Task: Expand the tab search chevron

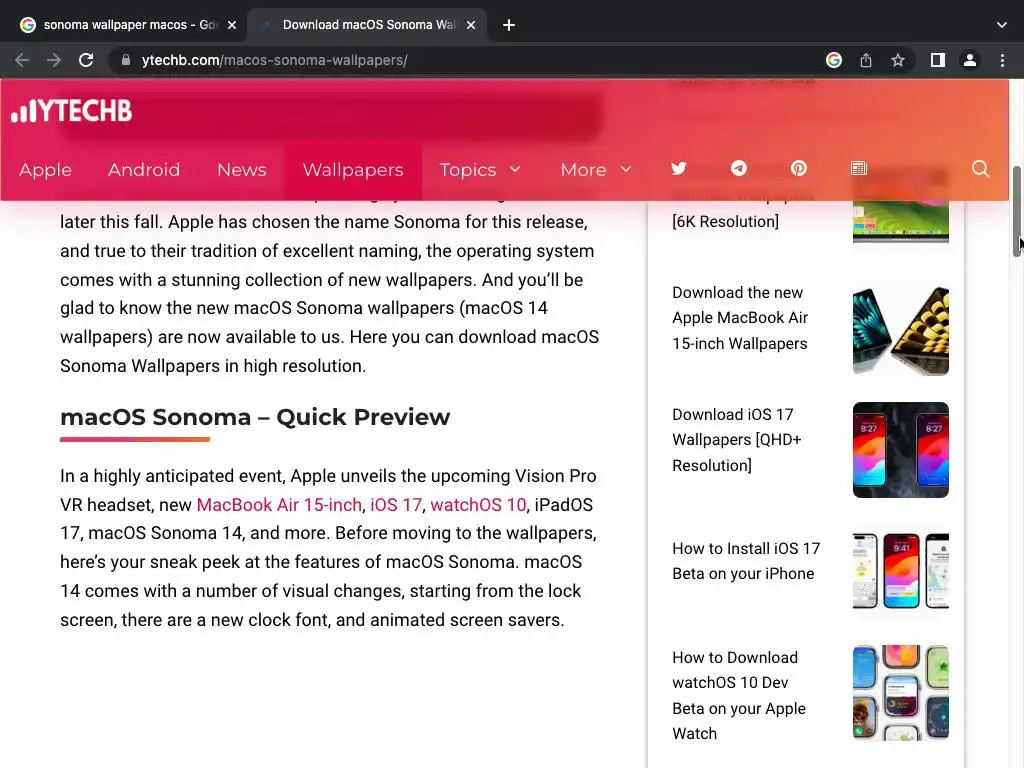Action: 1002,25
